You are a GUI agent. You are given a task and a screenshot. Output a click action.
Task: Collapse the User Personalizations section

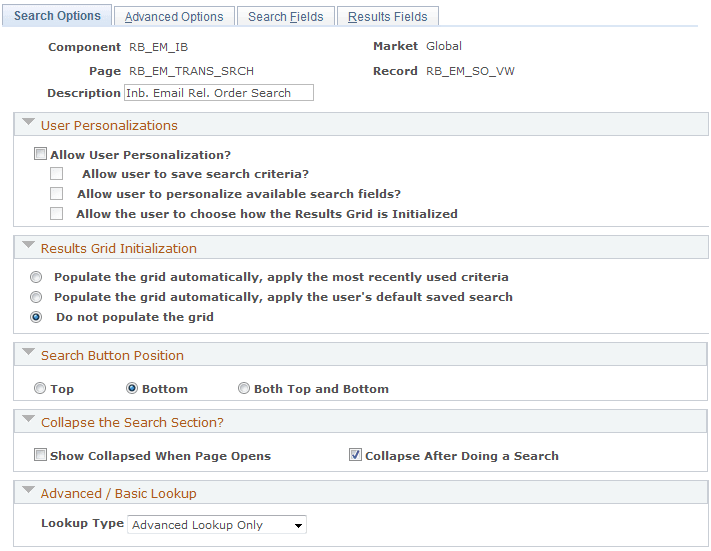point(28,122)
